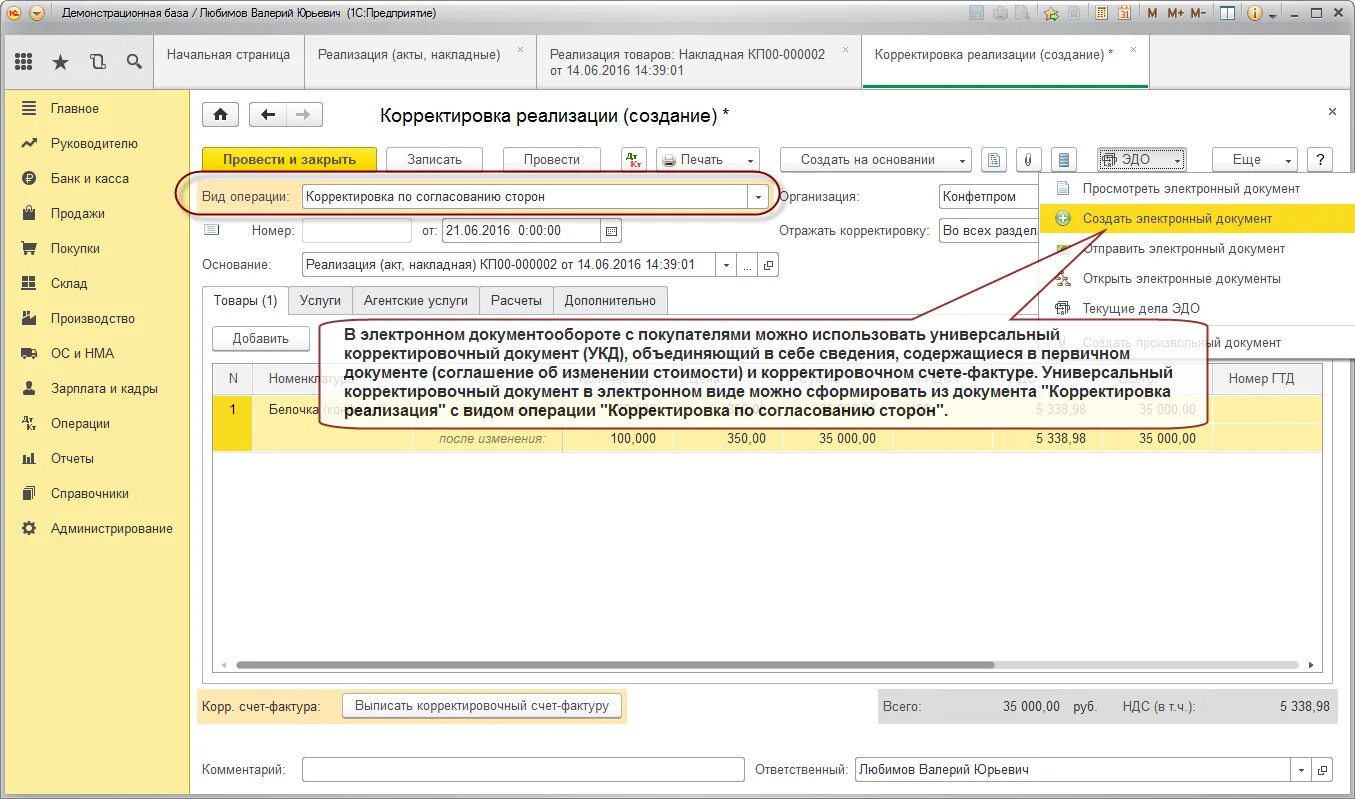Select Открыть электронные документы
The image size is (1355, 799).
coord(1181,278)
